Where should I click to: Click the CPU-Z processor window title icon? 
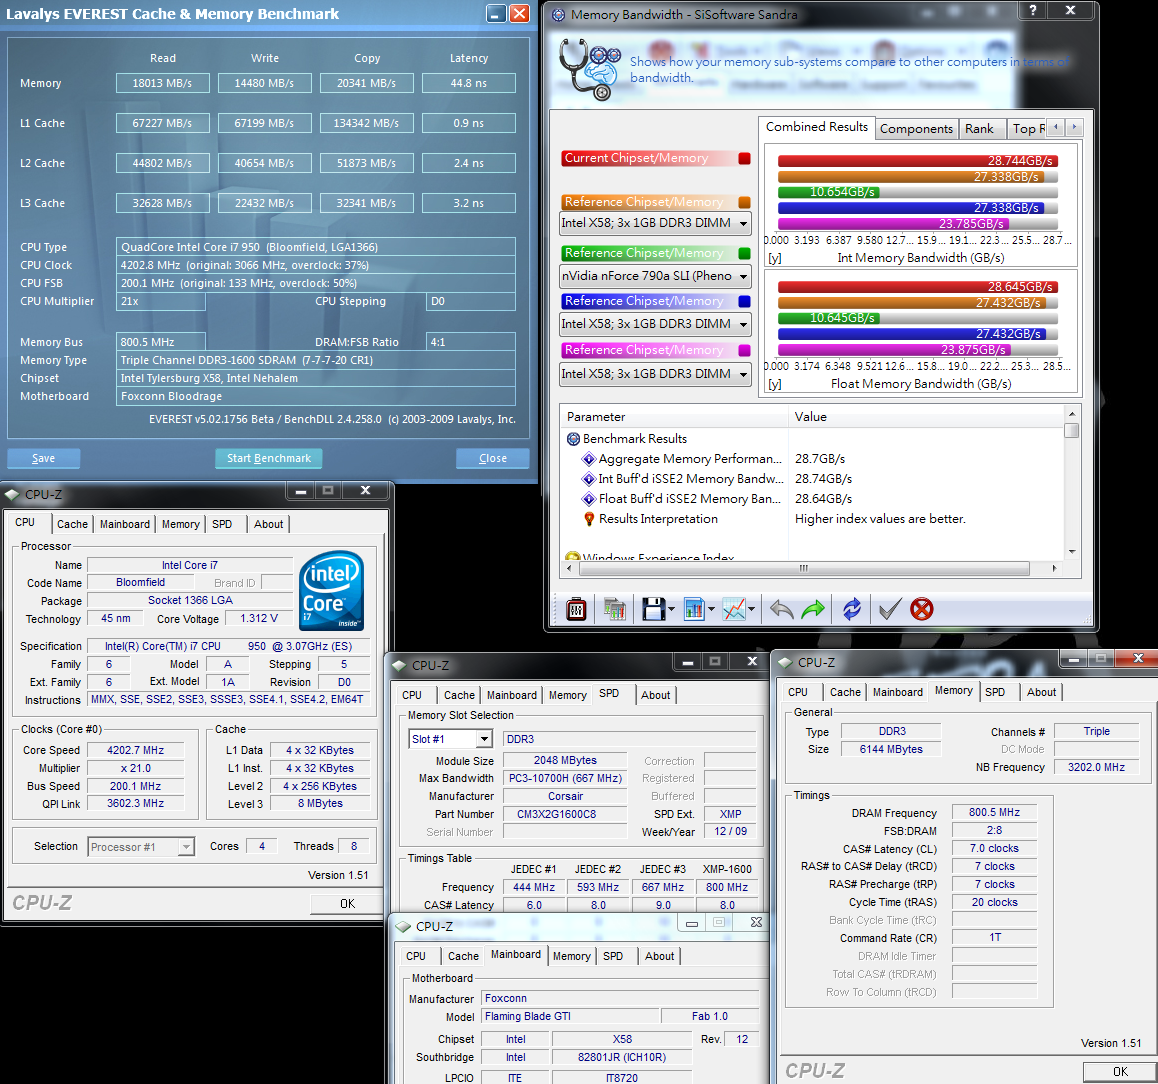click(x=12, y=495)
